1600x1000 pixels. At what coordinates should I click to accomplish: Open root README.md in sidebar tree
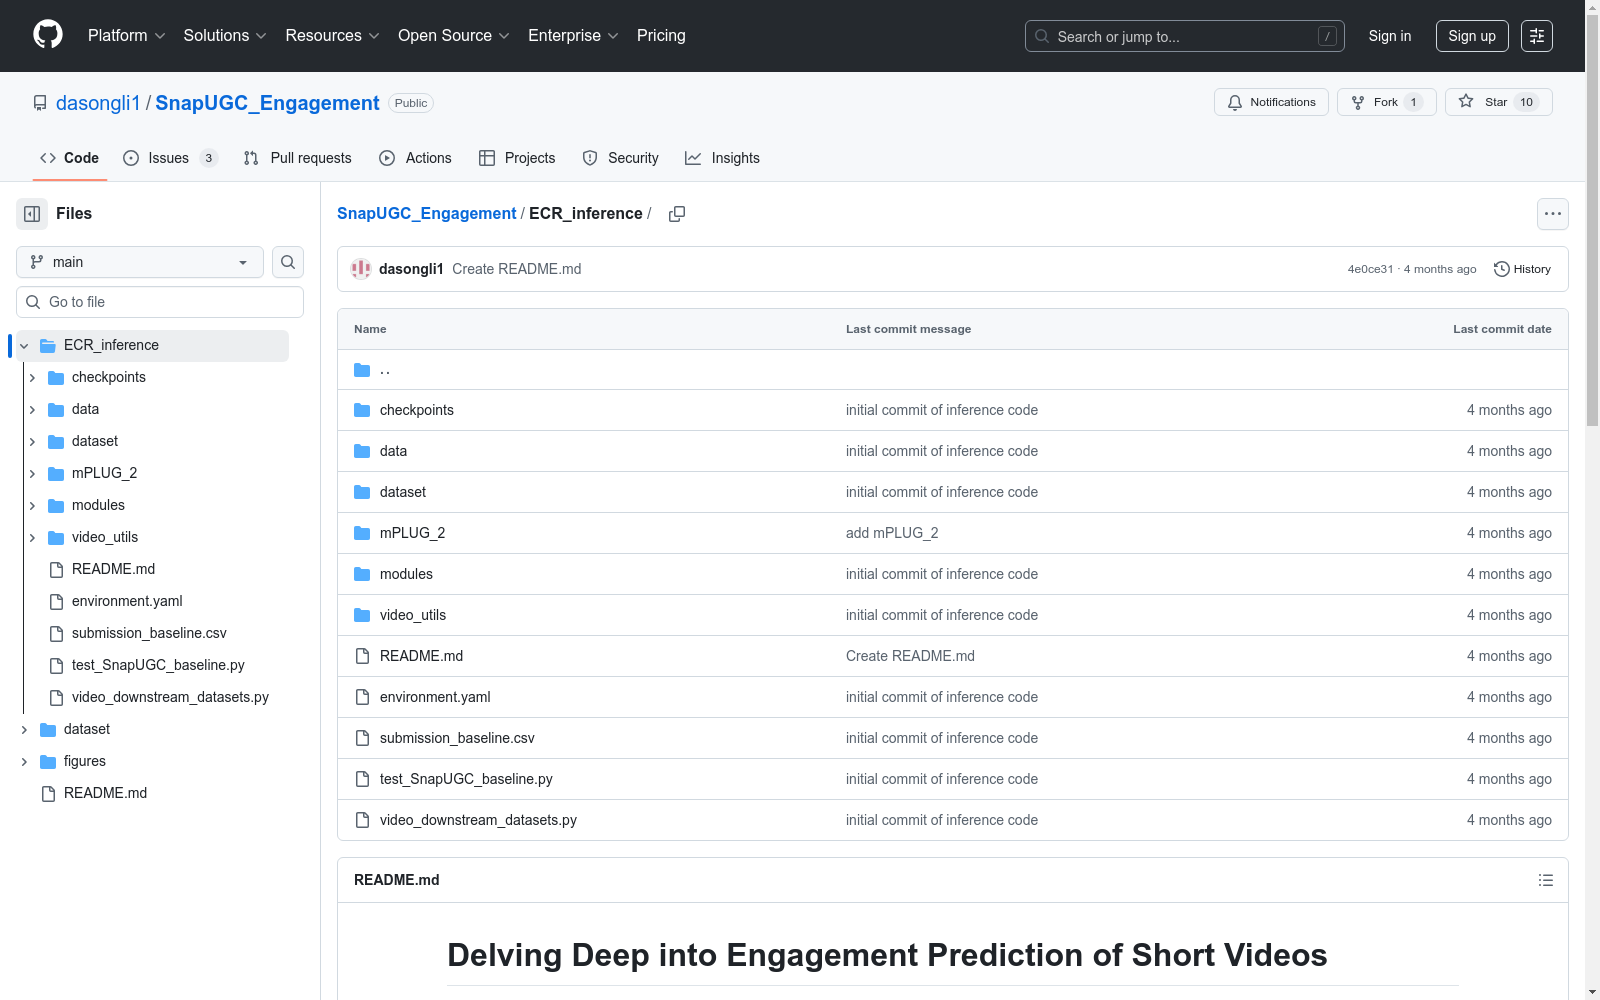(105, 793)
